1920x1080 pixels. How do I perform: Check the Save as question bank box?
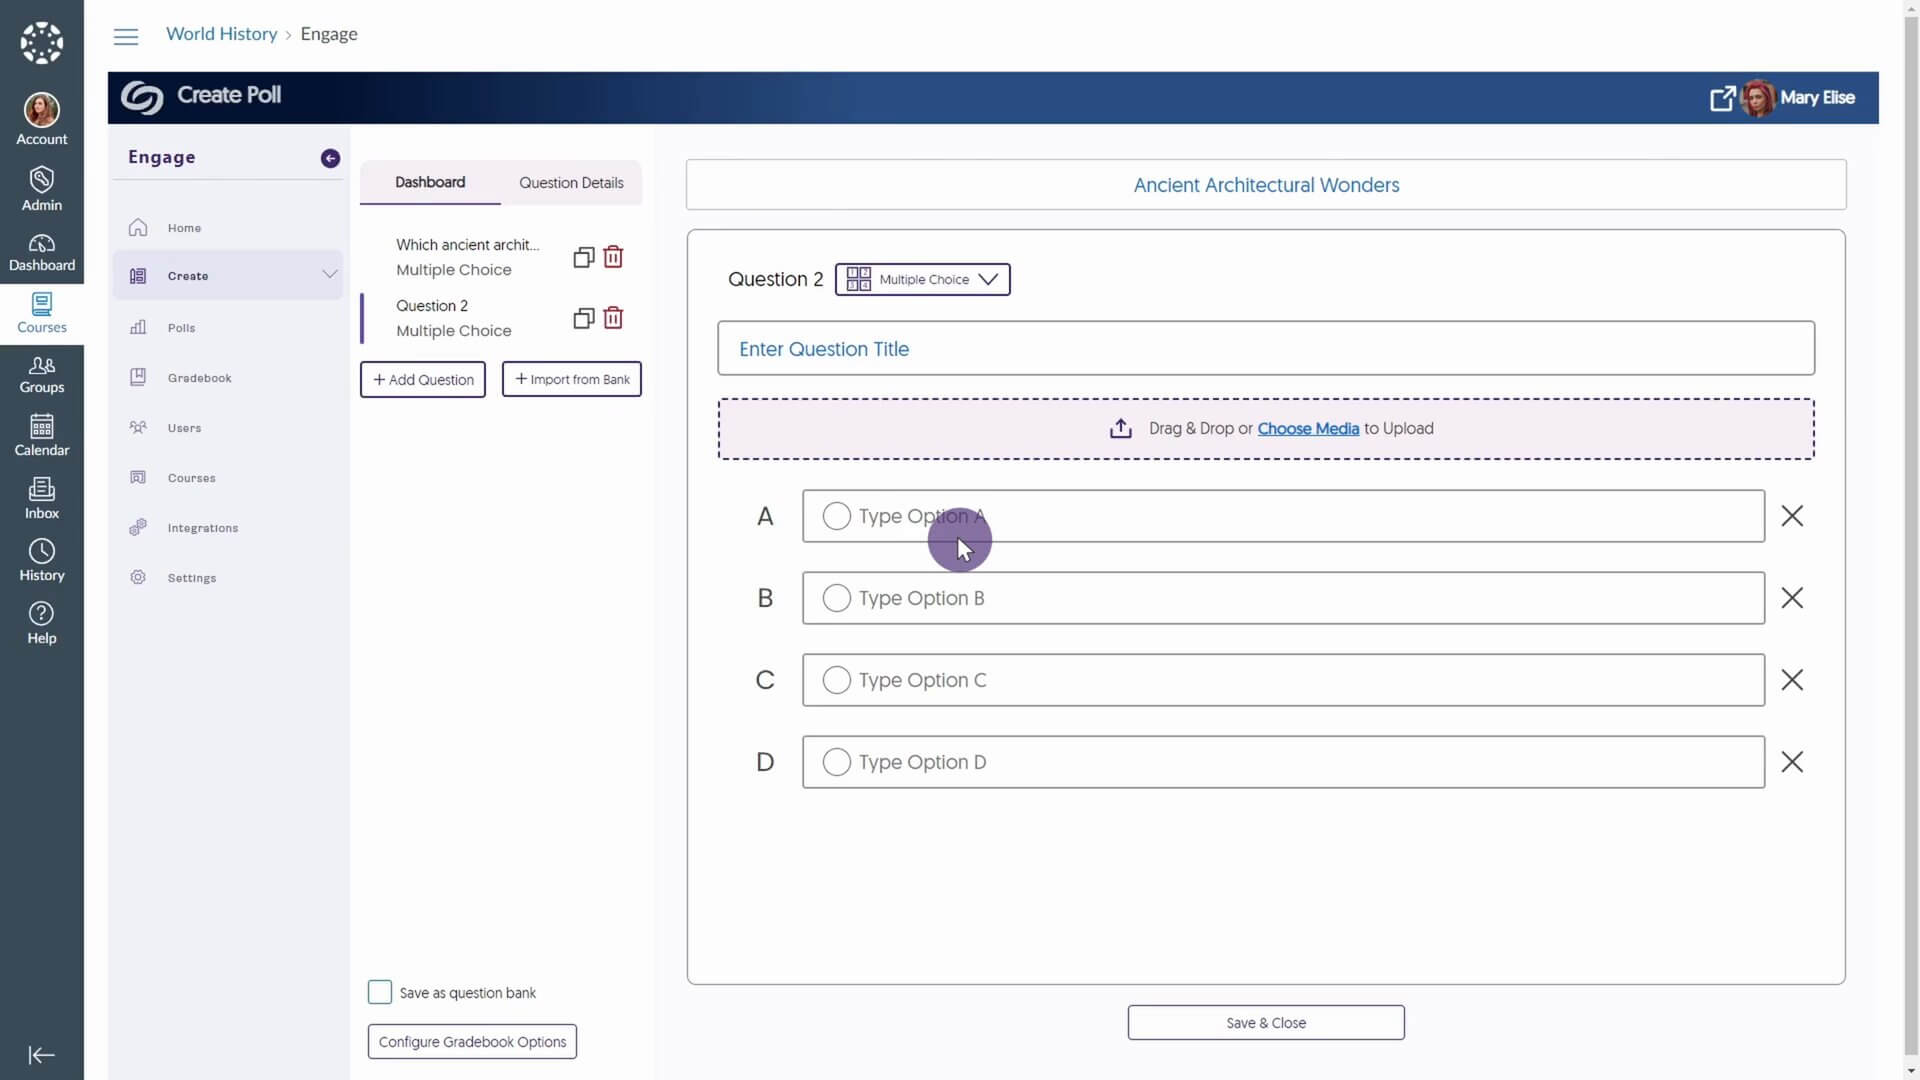pyautogui.click(x=380, y=992)
